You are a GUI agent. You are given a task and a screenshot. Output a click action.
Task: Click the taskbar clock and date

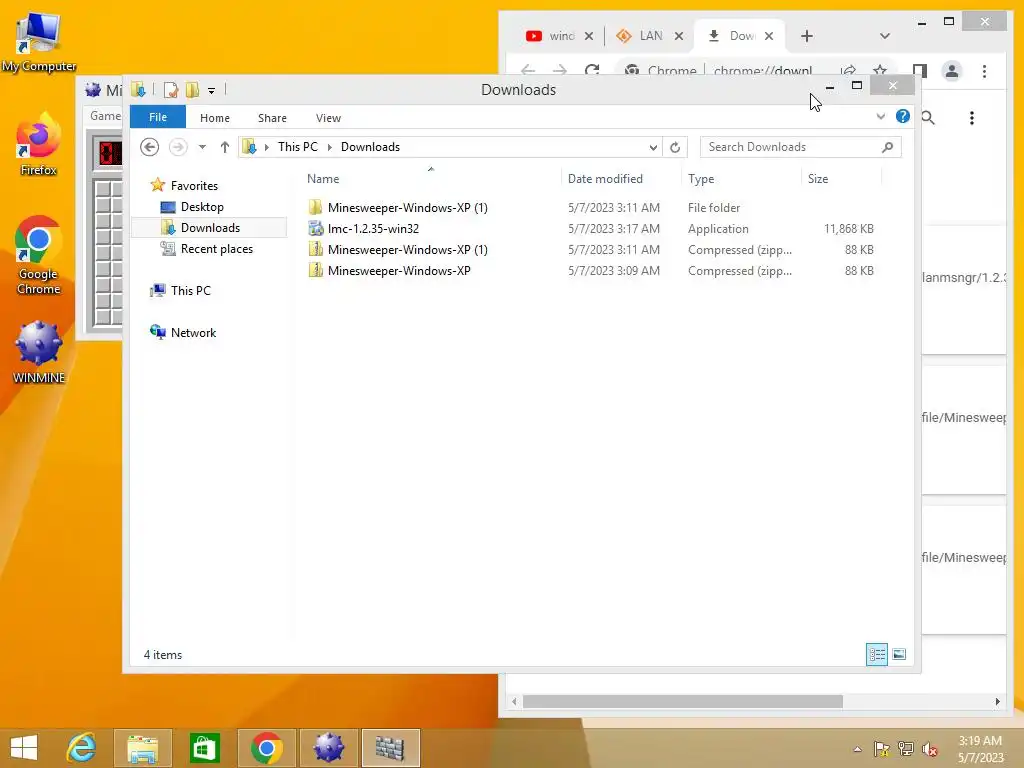(x=980, y=749)
